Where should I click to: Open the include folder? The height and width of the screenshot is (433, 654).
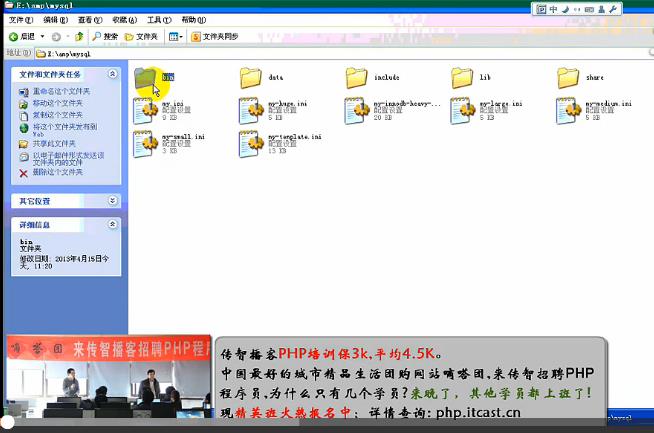tap(357, 78)
